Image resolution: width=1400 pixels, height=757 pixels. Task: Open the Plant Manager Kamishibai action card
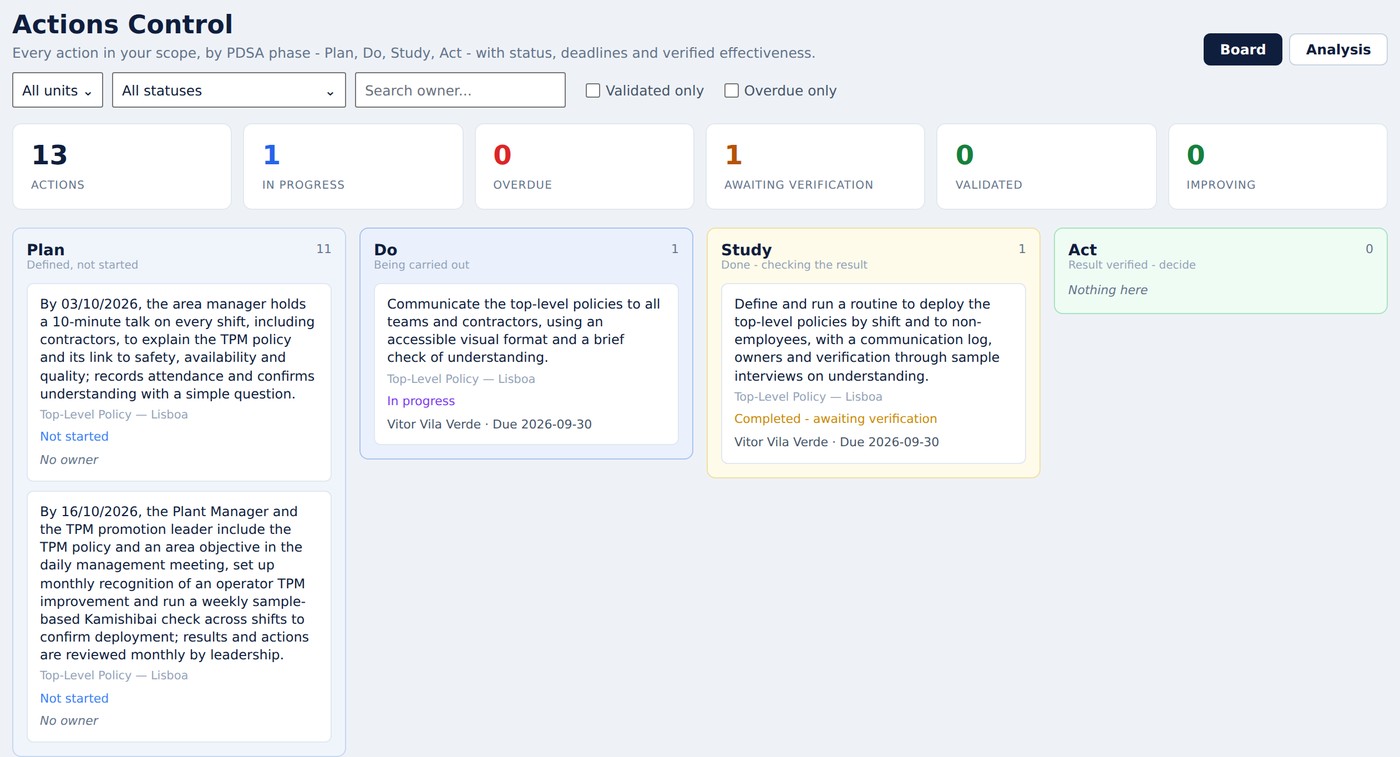click(179, 616)
